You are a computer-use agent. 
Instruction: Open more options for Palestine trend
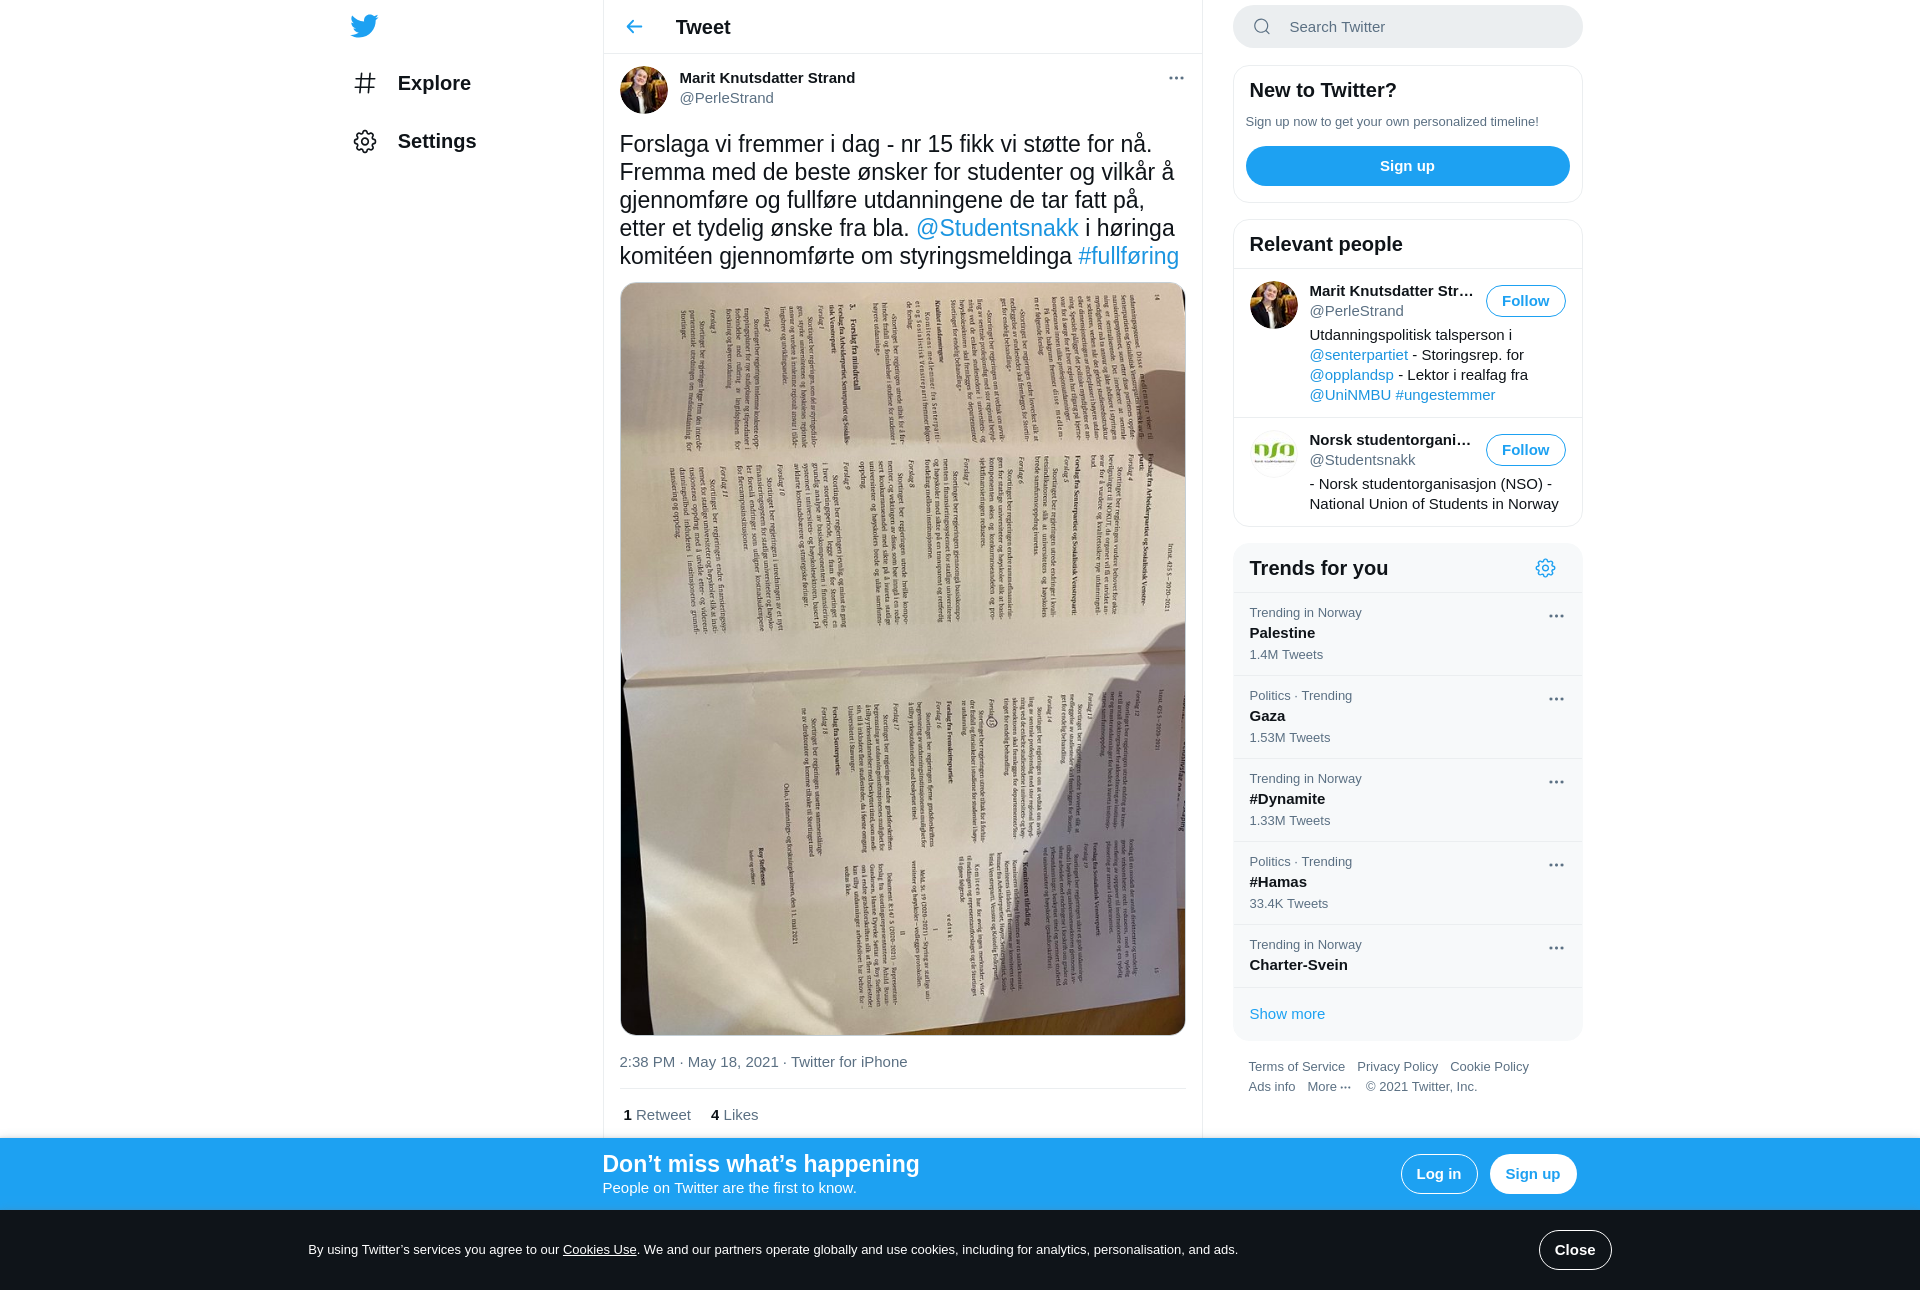point(1556,616)
